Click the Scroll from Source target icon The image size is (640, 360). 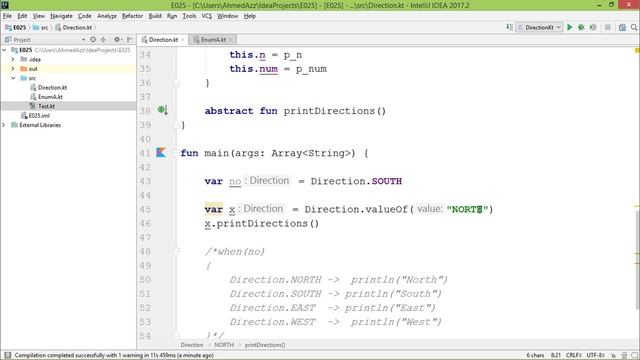93,40
